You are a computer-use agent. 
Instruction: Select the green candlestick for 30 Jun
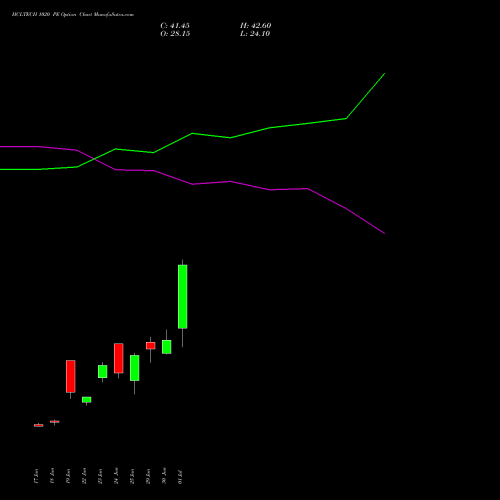pos(167,347)
